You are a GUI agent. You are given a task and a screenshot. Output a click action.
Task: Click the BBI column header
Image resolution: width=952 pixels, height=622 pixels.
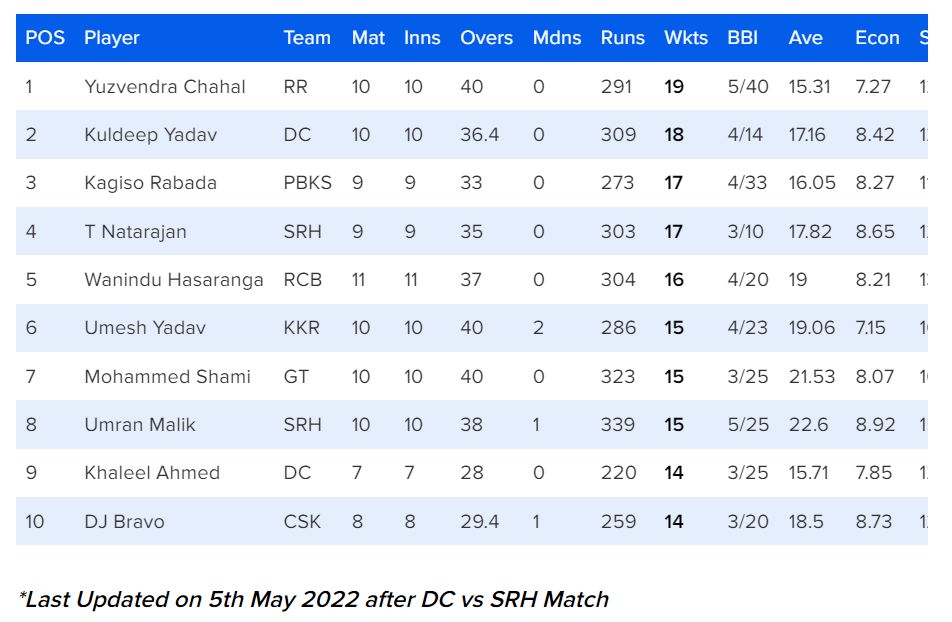[742, 38]
